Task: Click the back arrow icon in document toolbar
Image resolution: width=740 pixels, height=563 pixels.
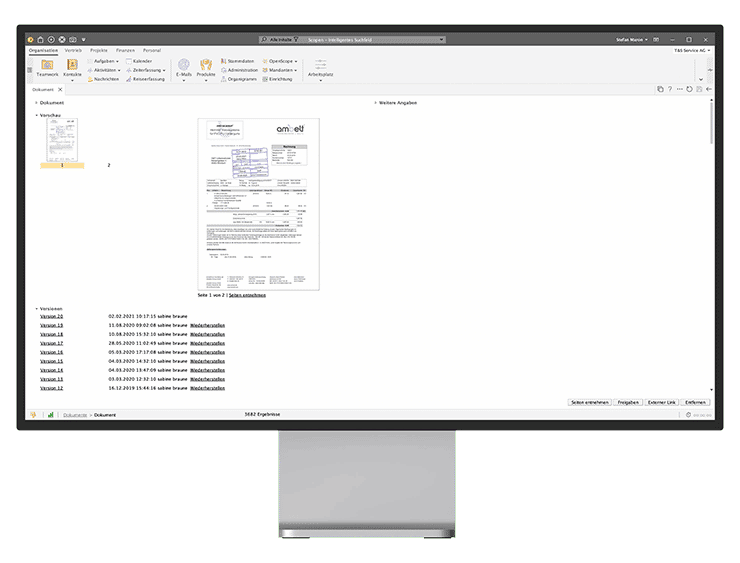Action: [709, 89]
